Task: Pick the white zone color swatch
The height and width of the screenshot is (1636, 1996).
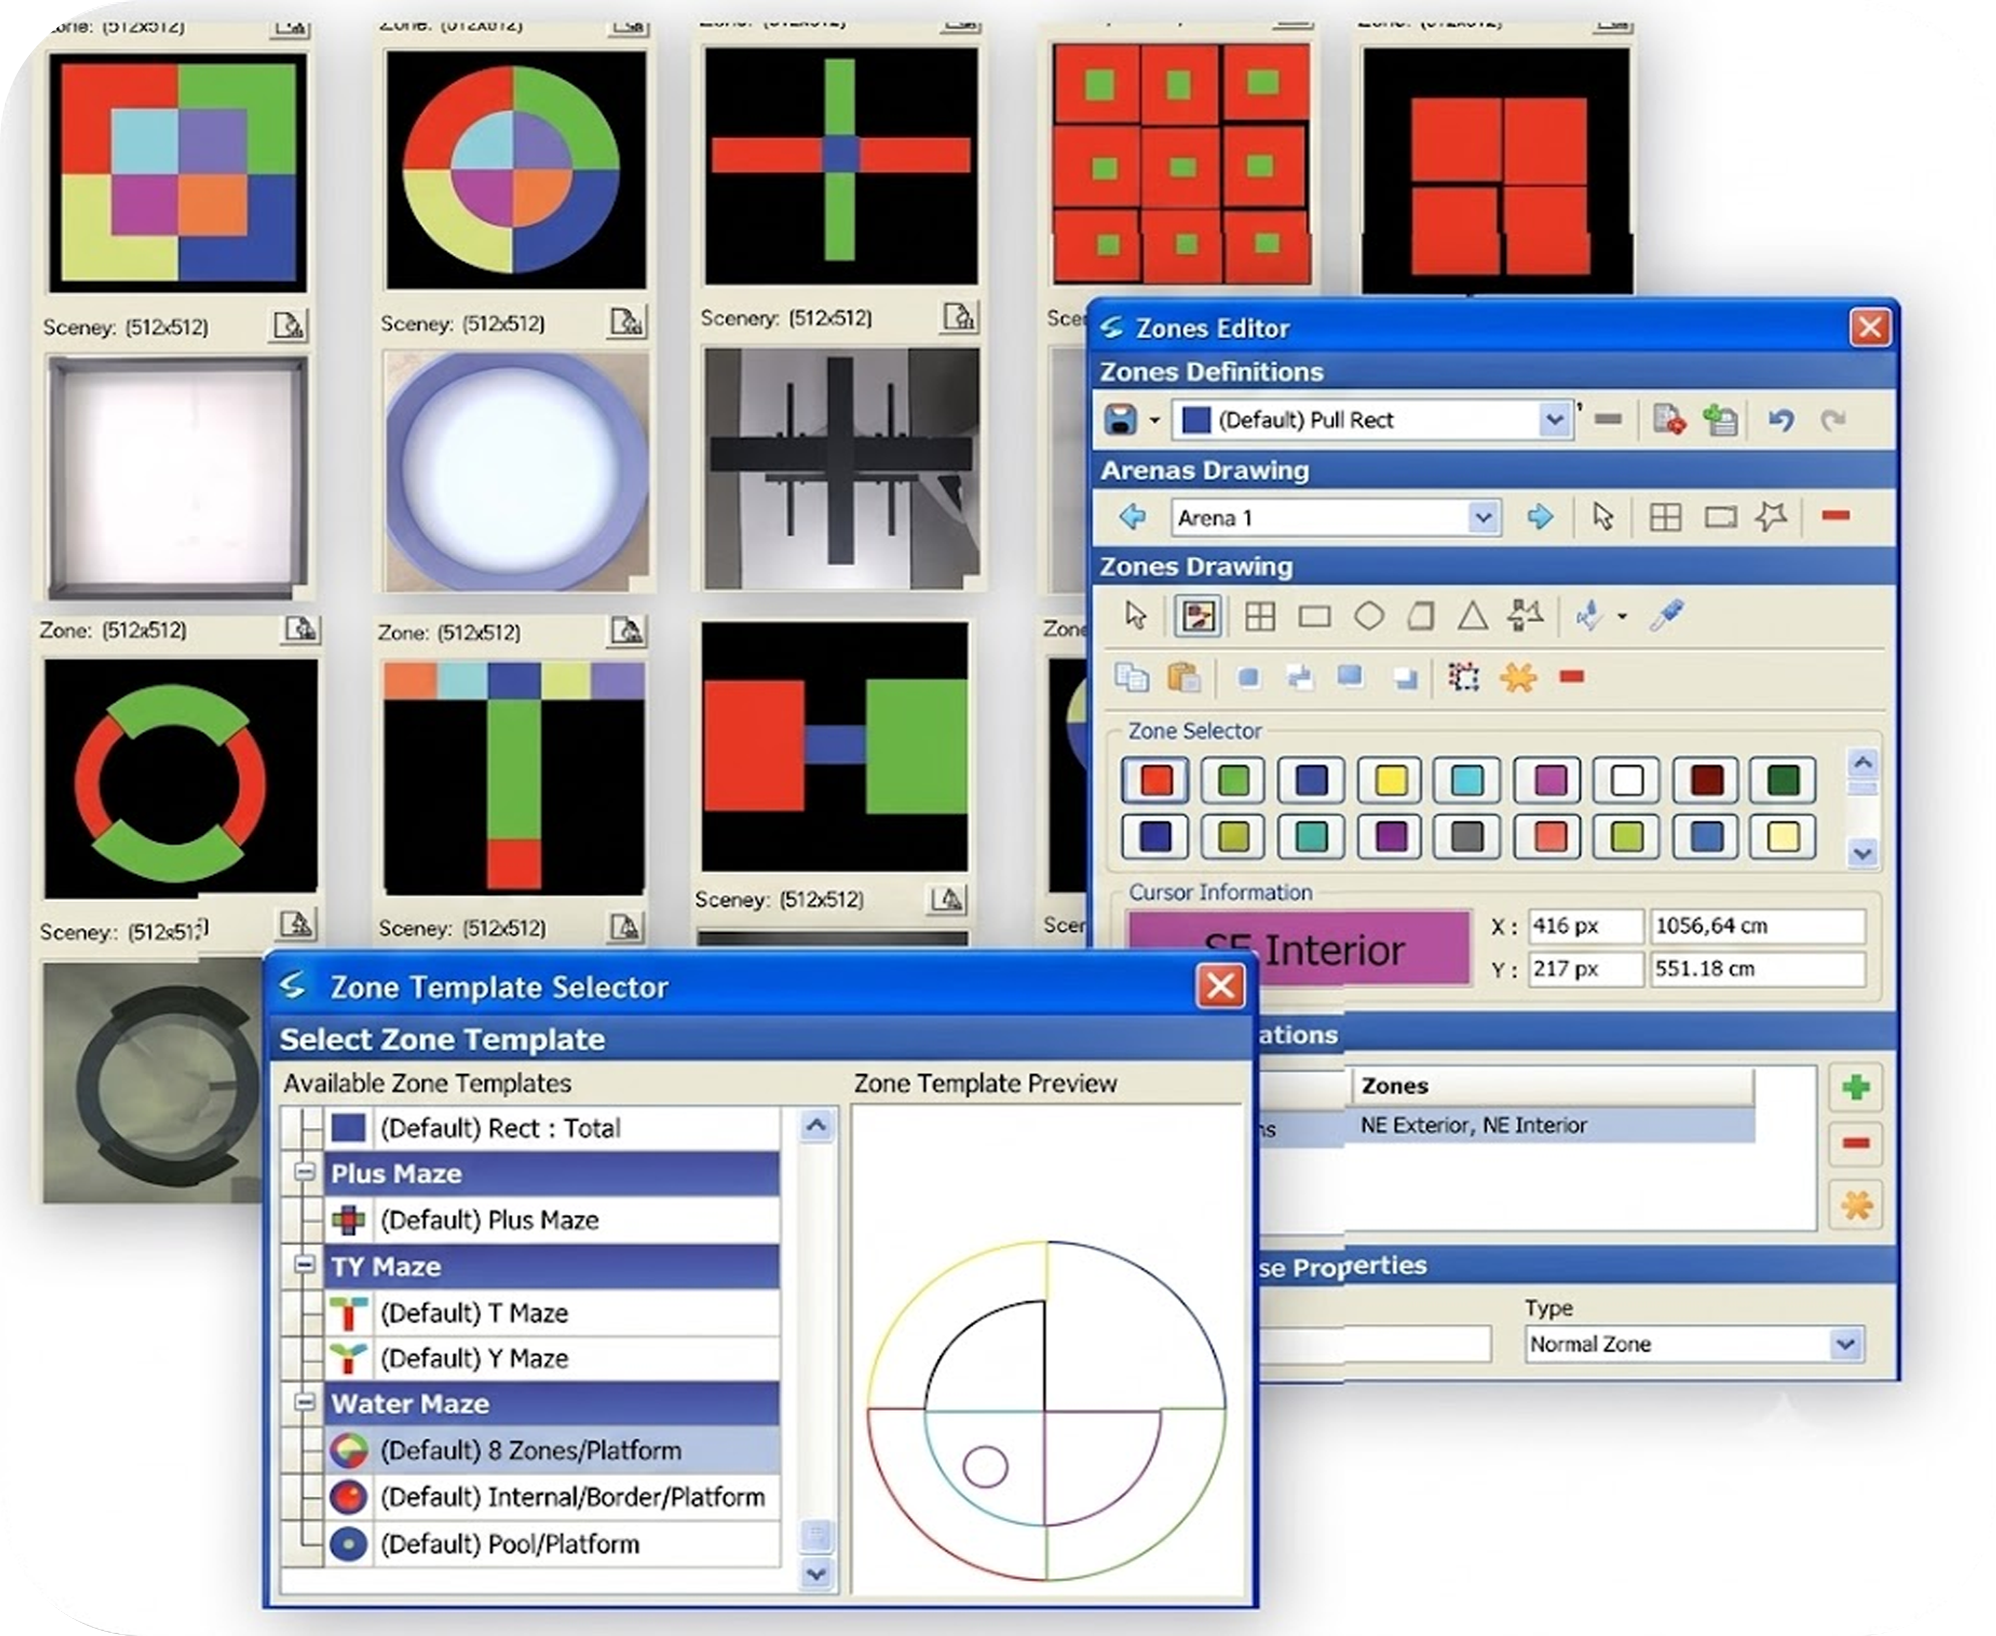Action: pyautogui.click(x=1627, y=780)
